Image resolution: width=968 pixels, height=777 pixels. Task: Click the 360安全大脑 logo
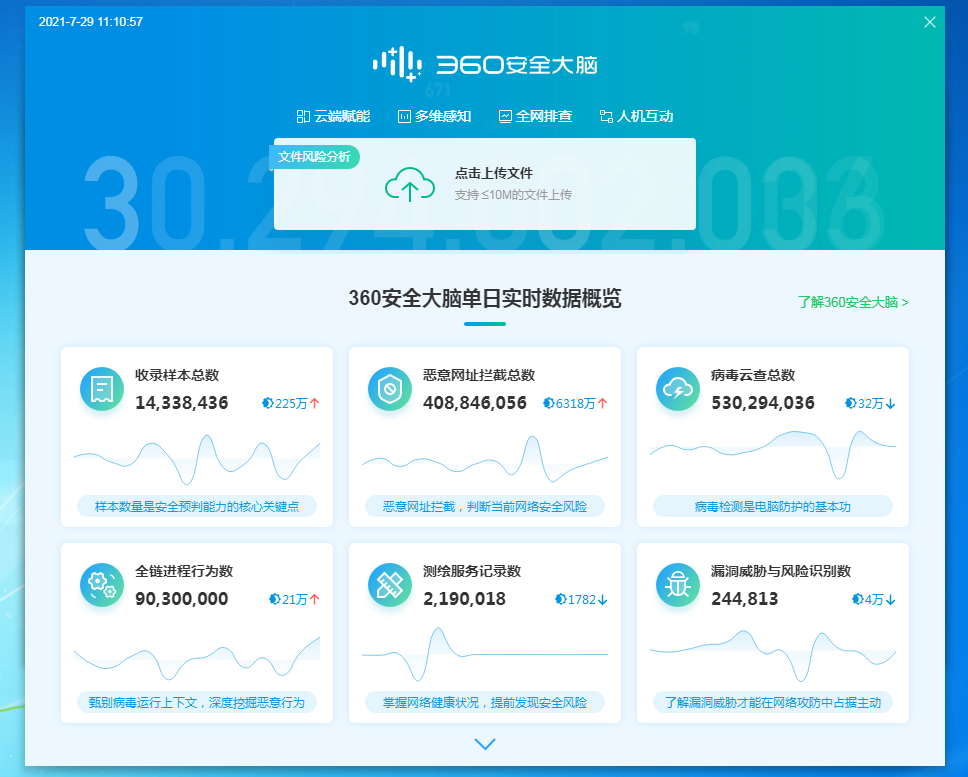tap(484, 64)
